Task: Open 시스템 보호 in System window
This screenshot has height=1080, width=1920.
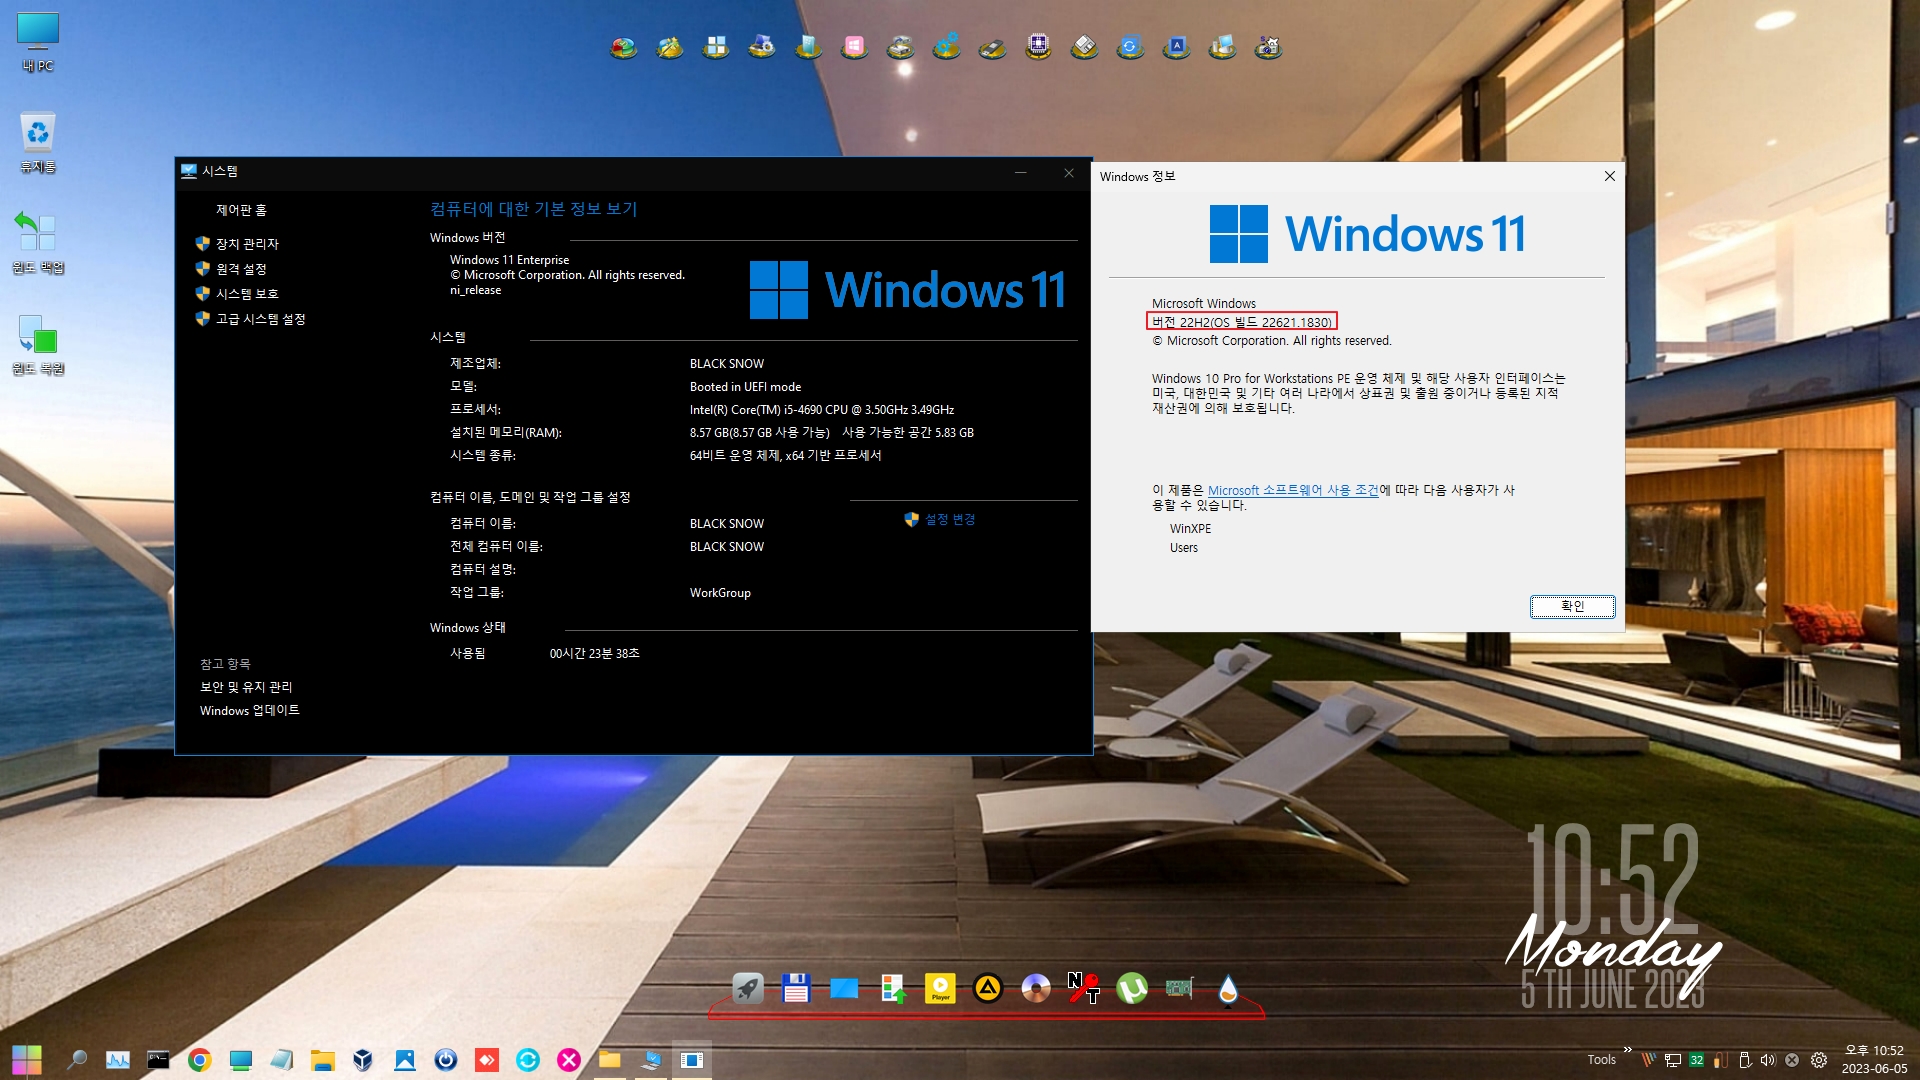Action: [x=247, y=293]
